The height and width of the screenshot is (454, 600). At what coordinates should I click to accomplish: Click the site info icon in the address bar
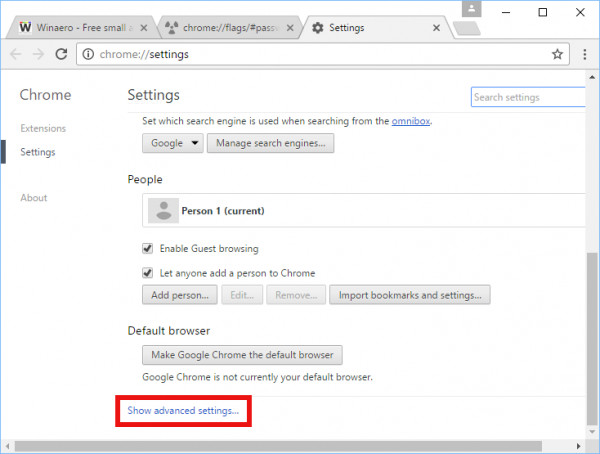point(88,54)
